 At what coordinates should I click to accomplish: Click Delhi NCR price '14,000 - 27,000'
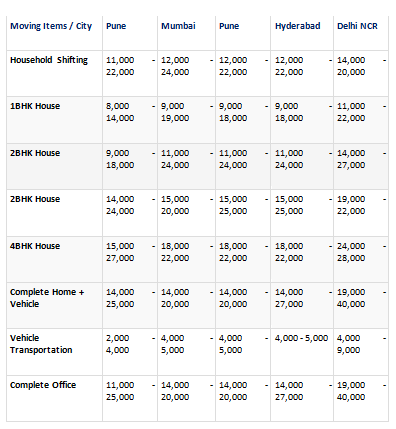[x=362, y=159]
